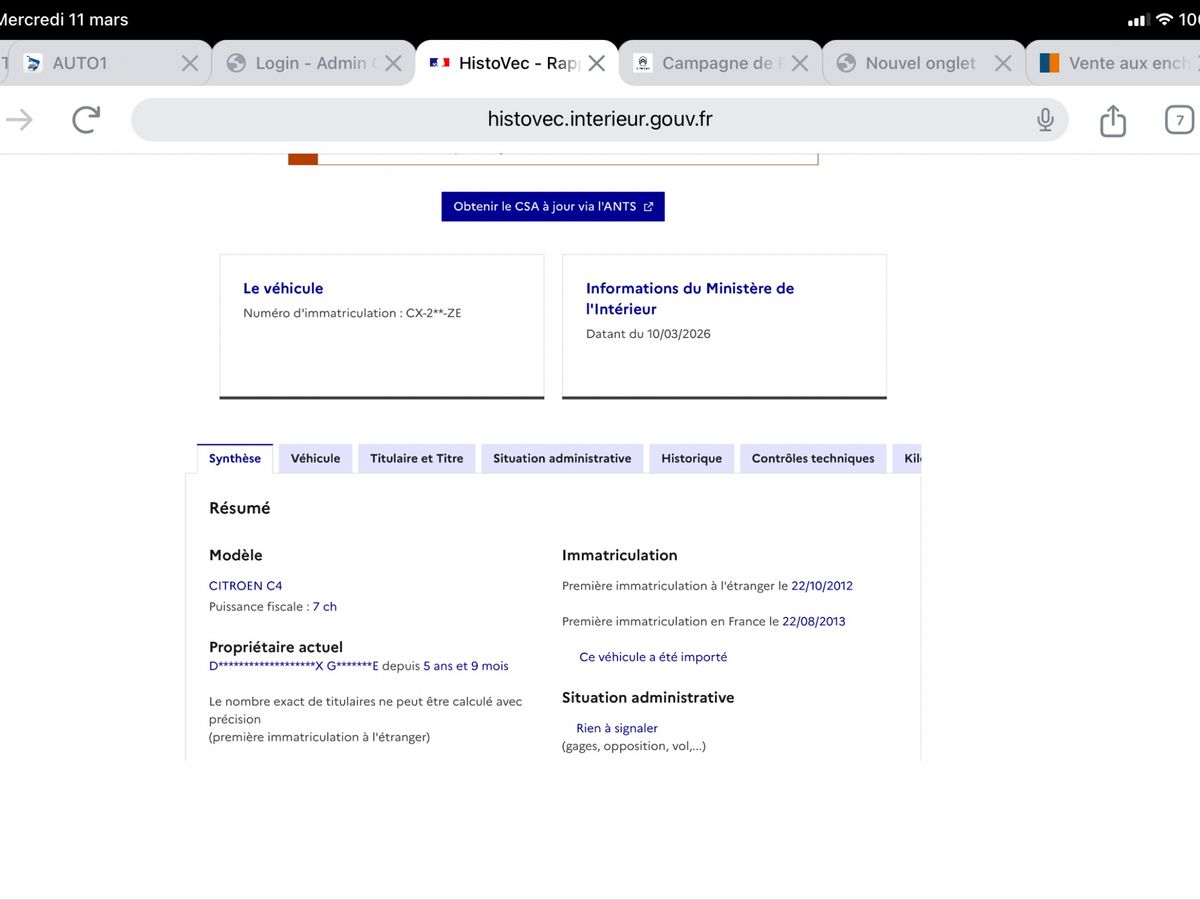The image size is (1200, 900).
Task: Open the tab count overview button
Action: [x=1179, y=120]
